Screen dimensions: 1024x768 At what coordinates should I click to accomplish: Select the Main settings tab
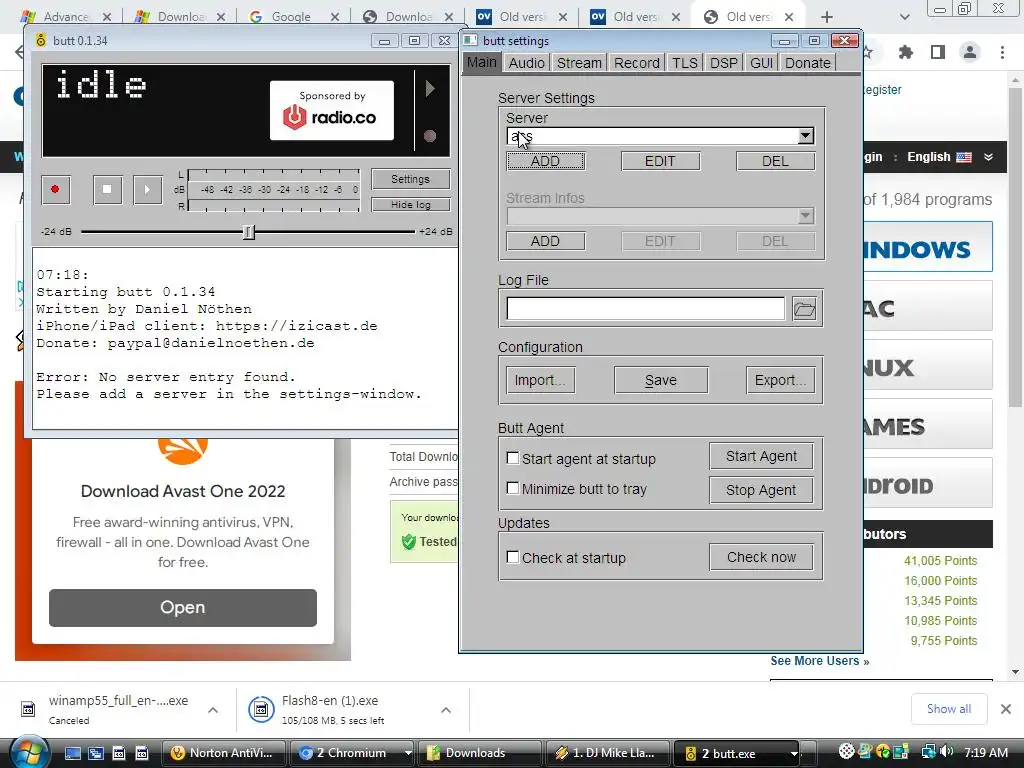point(482,62)
